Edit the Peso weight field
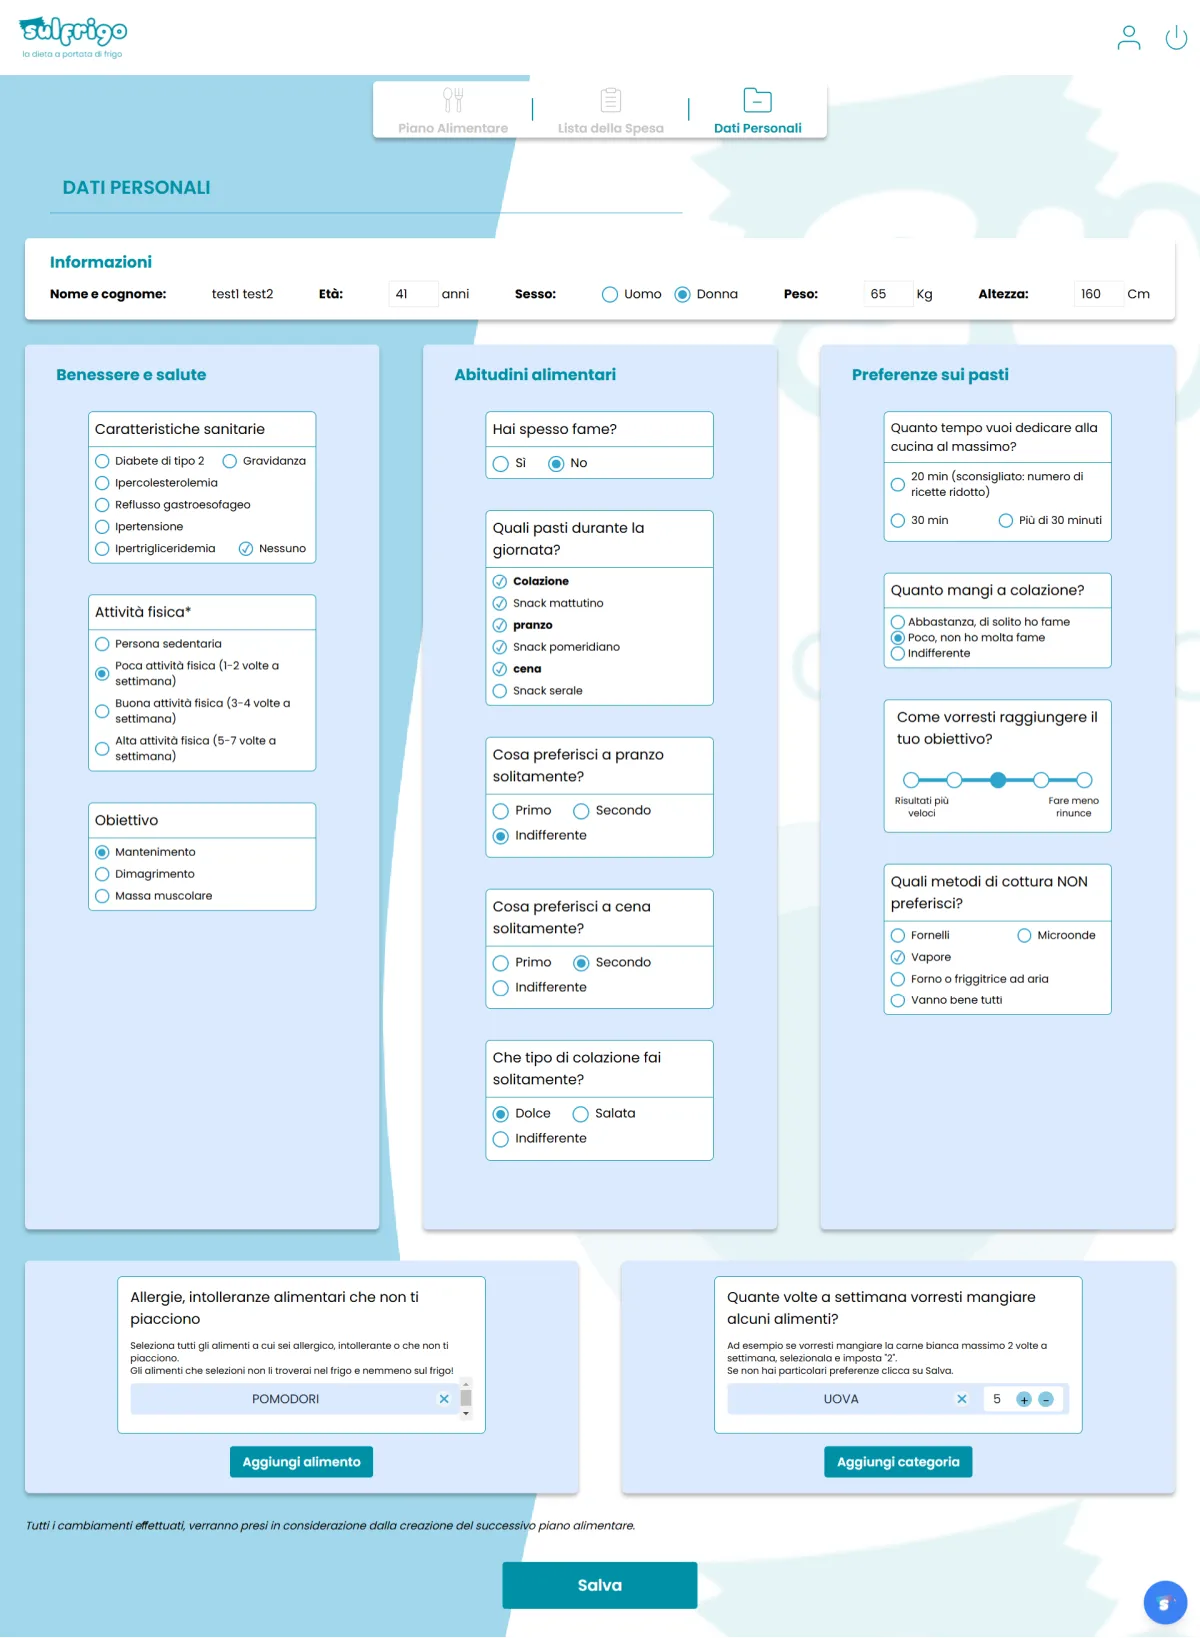The width and height of the screenshot is (1200, 1639). (888, 294)
